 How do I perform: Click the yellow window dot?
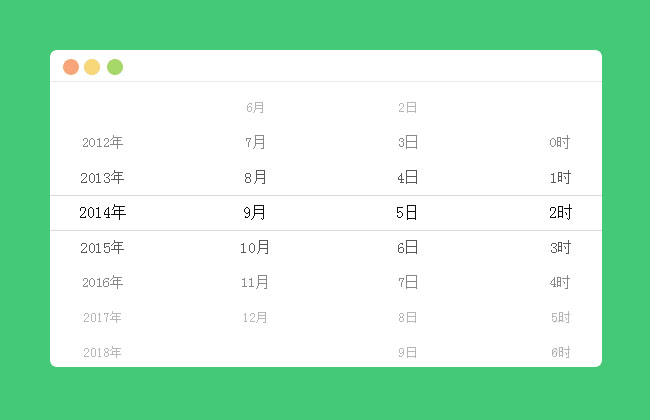pyautogui.click(x=92, y=67)
